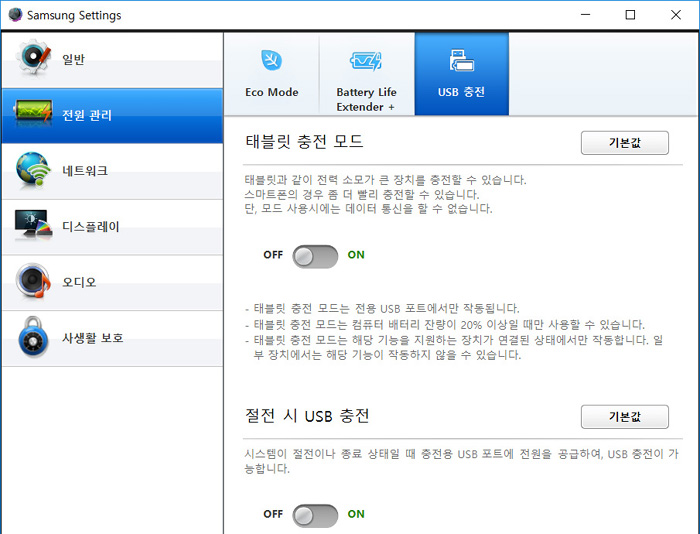Click the monitor icon for 디스플레이
700x534 pixels.
[33, 227]
